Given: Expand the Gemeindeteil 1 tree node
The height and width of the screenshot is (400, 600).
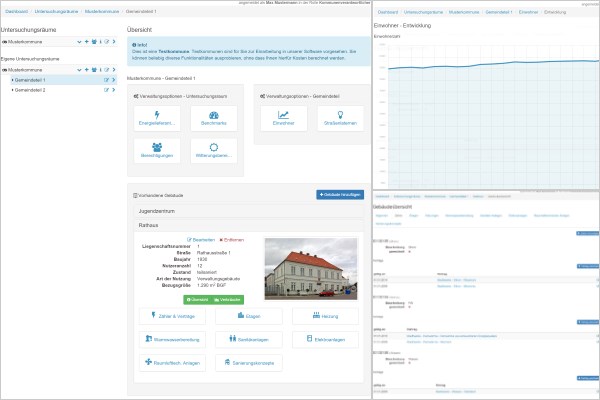Looking at the screenshot, I should [x=10, y=79].
